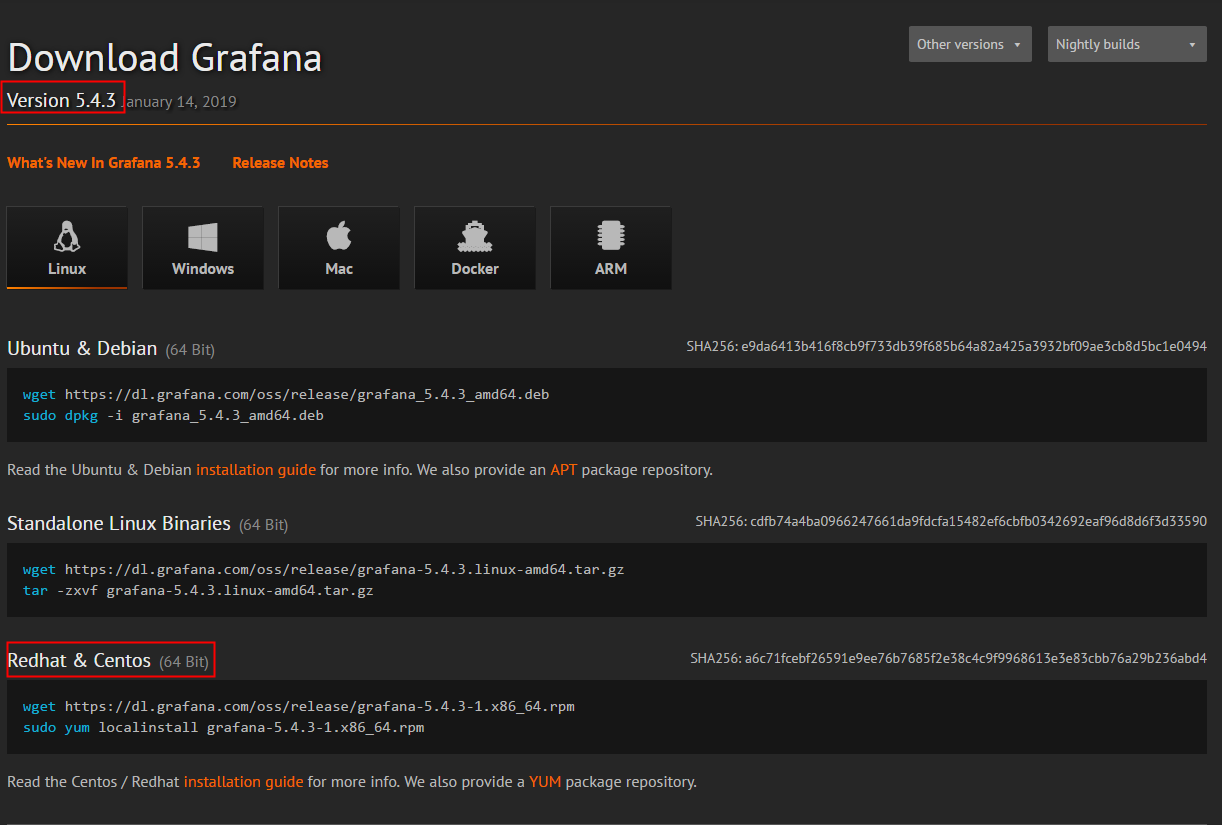The image size is (1222, 825).
Task: Open Centos / Redhat installation guide link
Action: [244, 781]
